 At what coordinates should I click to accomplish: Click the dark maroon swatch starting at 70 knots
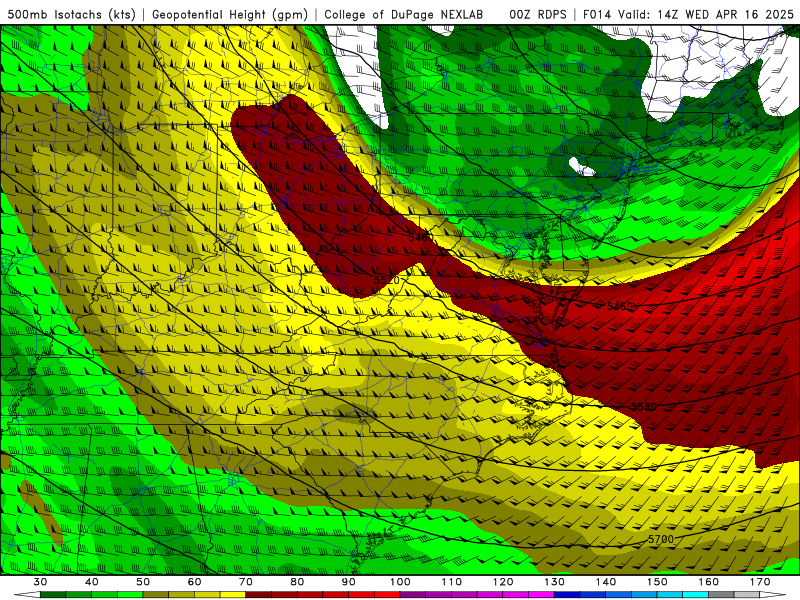coord(259,595)
